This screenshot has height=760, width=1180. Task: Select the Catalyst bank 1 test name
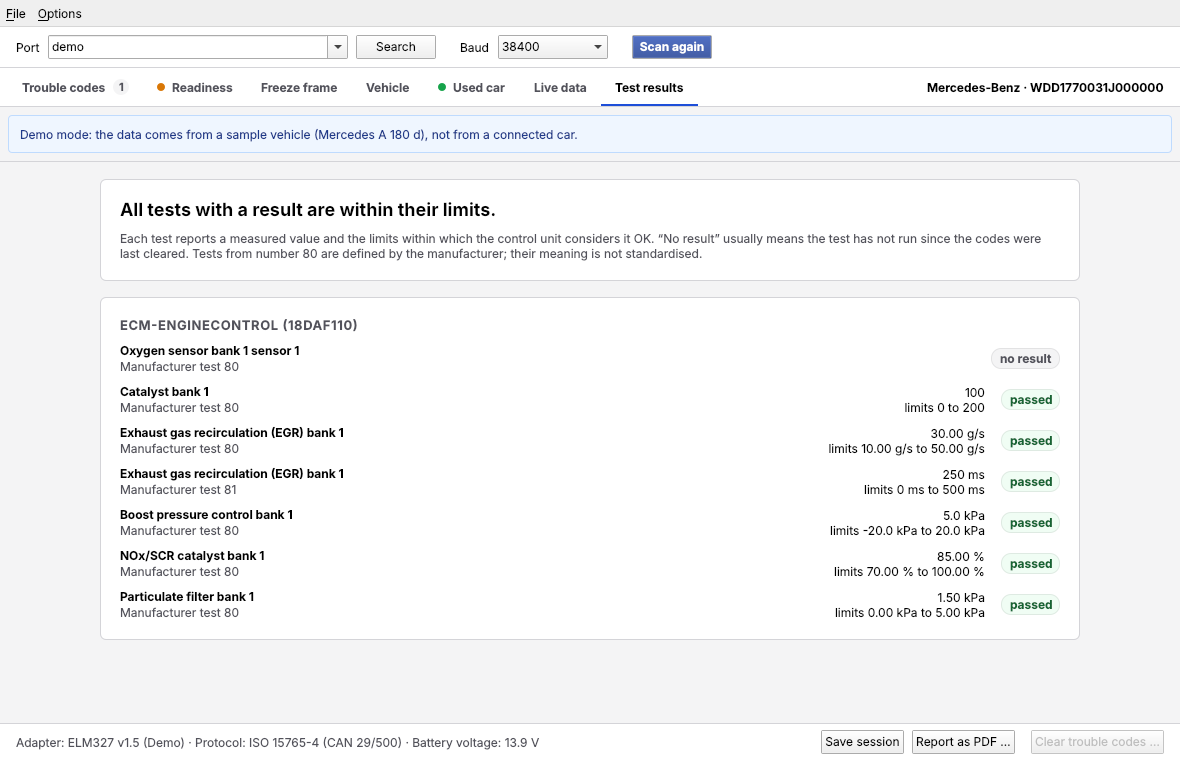pyautogui.click(x=164, y=392)
